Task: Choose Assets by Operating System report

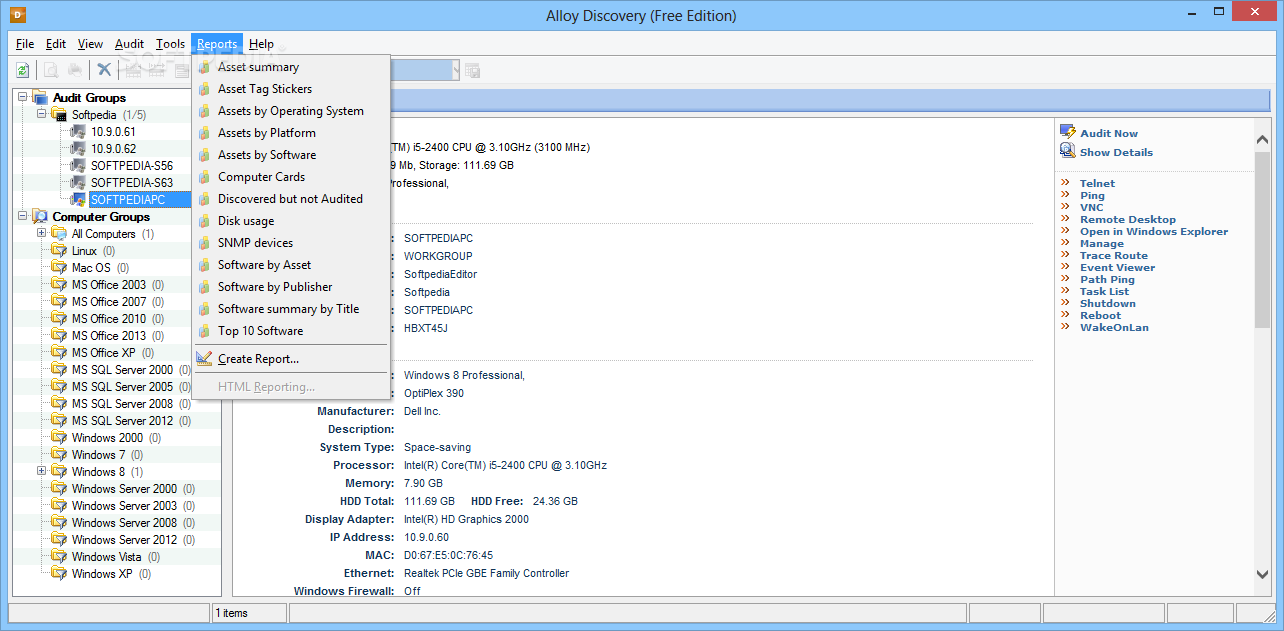Action: pyautogui.click(x=290, y=111)
